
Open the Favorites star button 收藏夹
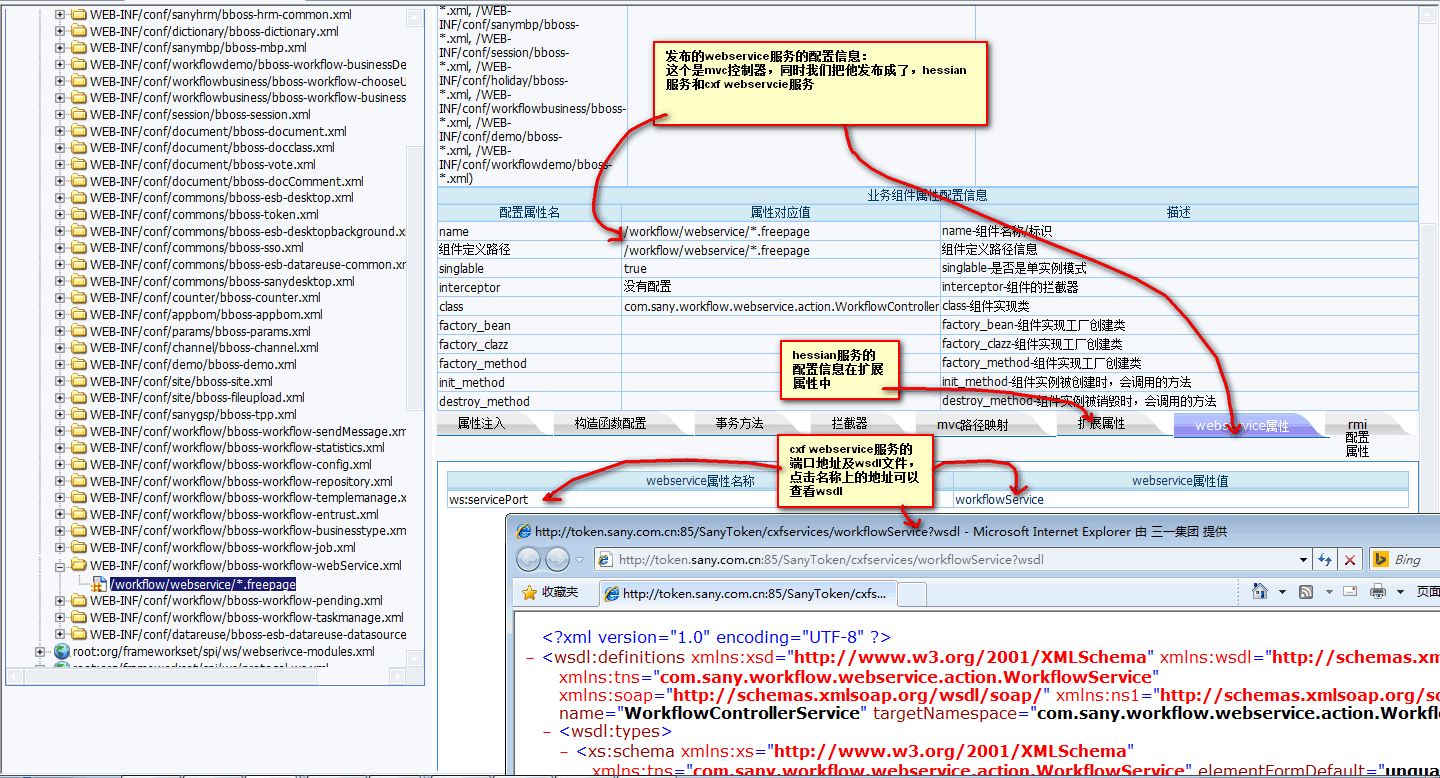pos(549,592)
